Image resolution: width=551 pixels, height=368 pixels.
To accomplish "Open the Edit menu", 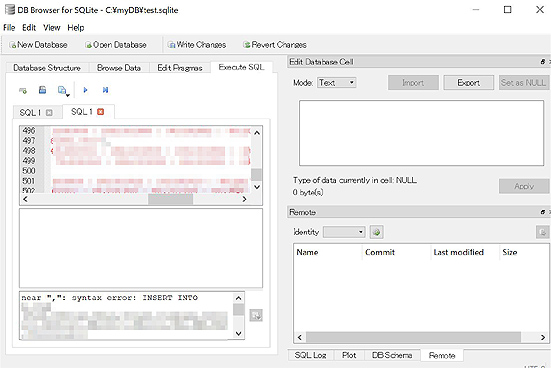I will (x=29, y=27).
